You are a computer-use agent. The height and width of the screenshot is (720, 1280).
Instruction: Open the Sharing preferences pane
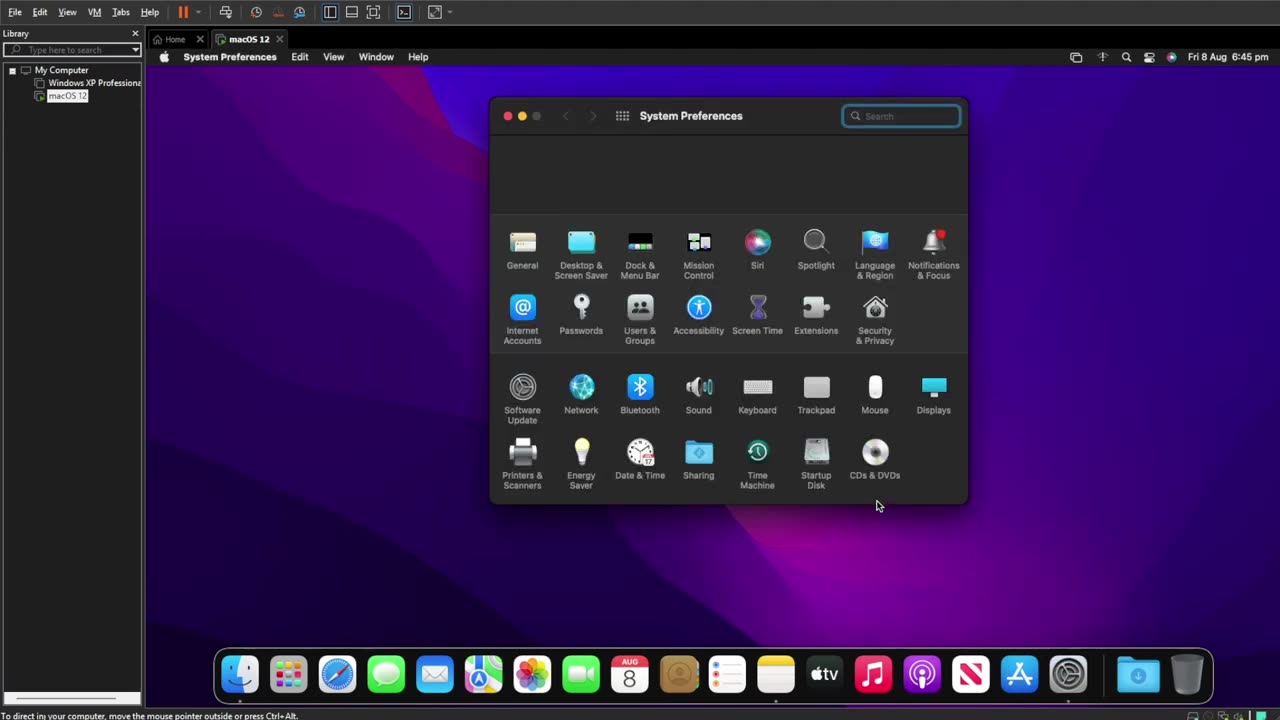click(x=699, y=460)
